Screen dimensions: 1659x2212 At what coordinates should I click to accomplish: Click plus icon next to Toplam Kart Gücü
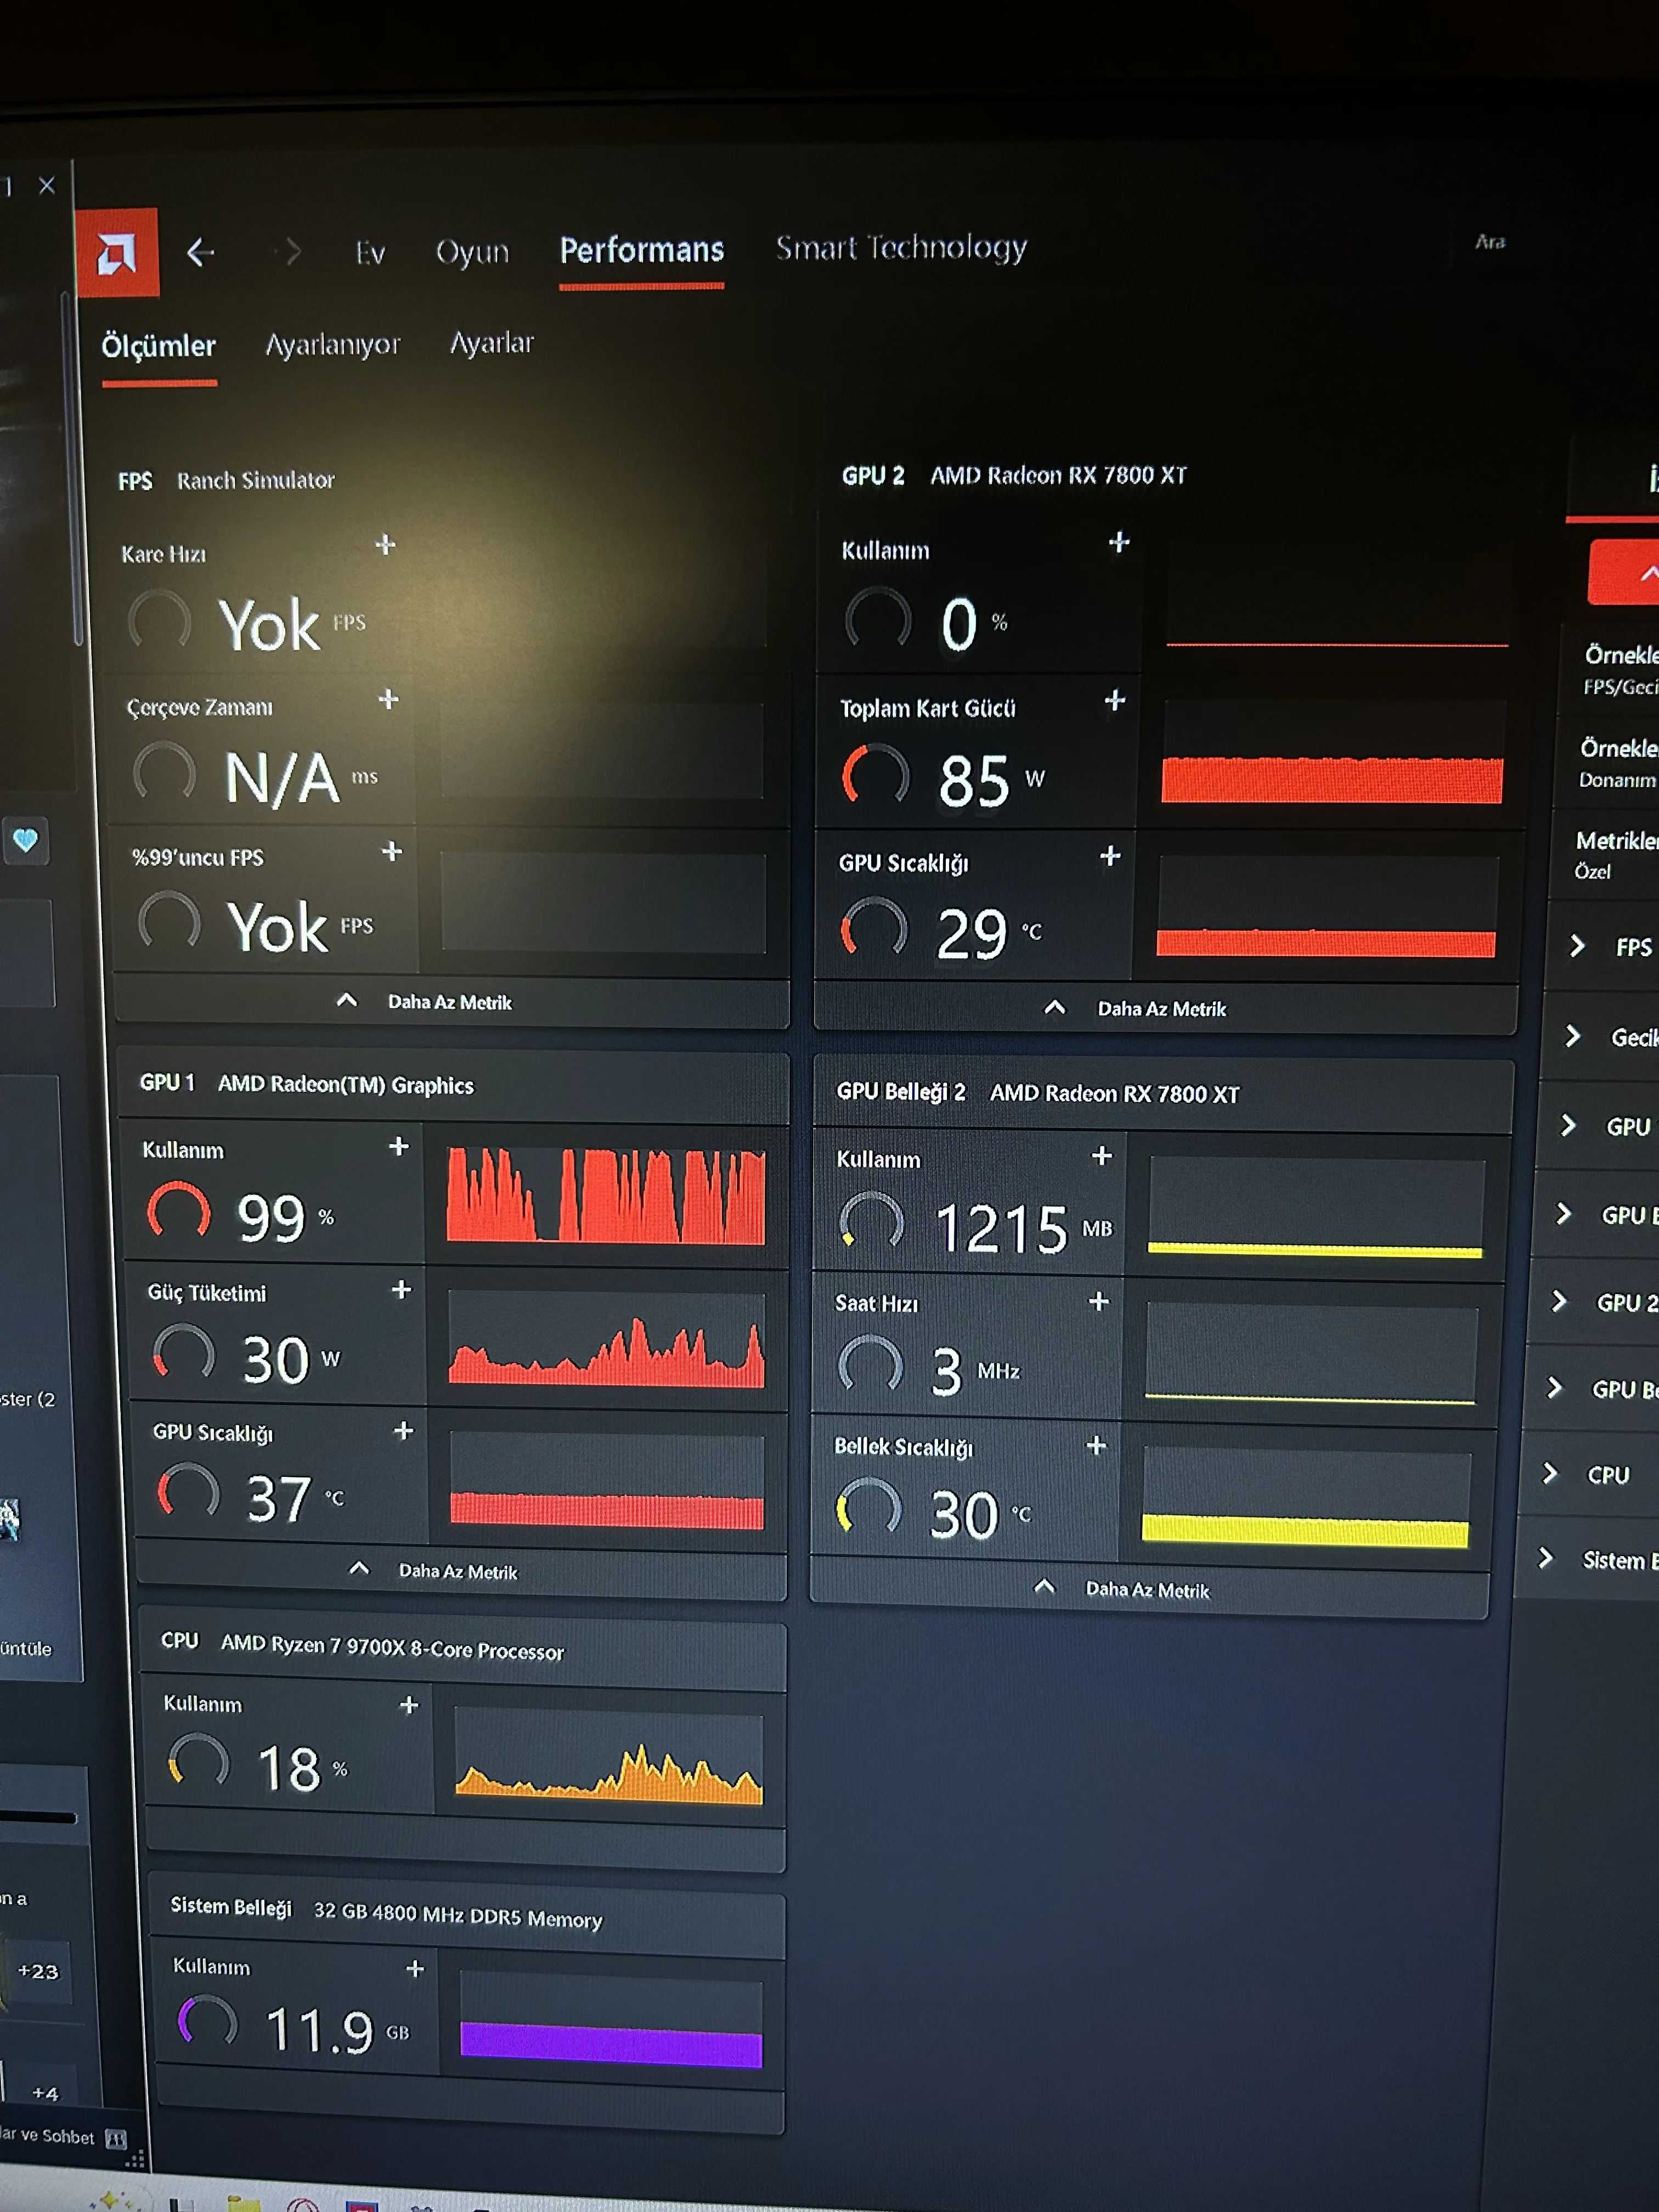point(1115,700)
